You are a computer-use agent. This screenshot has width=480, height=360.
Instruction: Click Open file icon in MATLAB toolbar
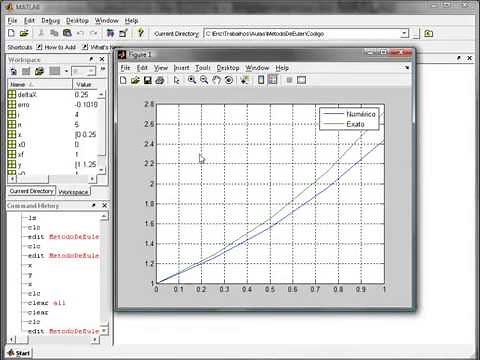[24, 33]
